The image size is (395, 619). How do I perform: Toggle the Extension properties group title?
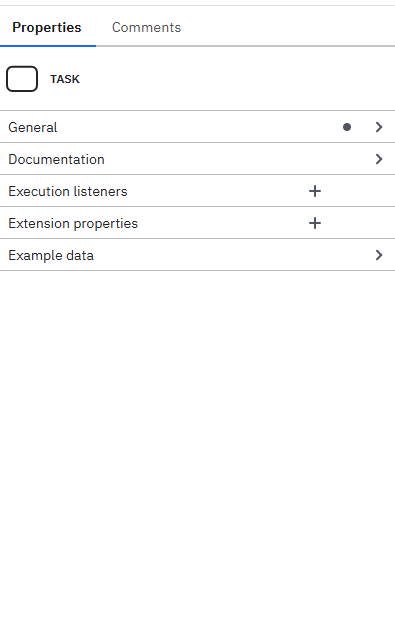pyautogui.click(x=73, y=223)
